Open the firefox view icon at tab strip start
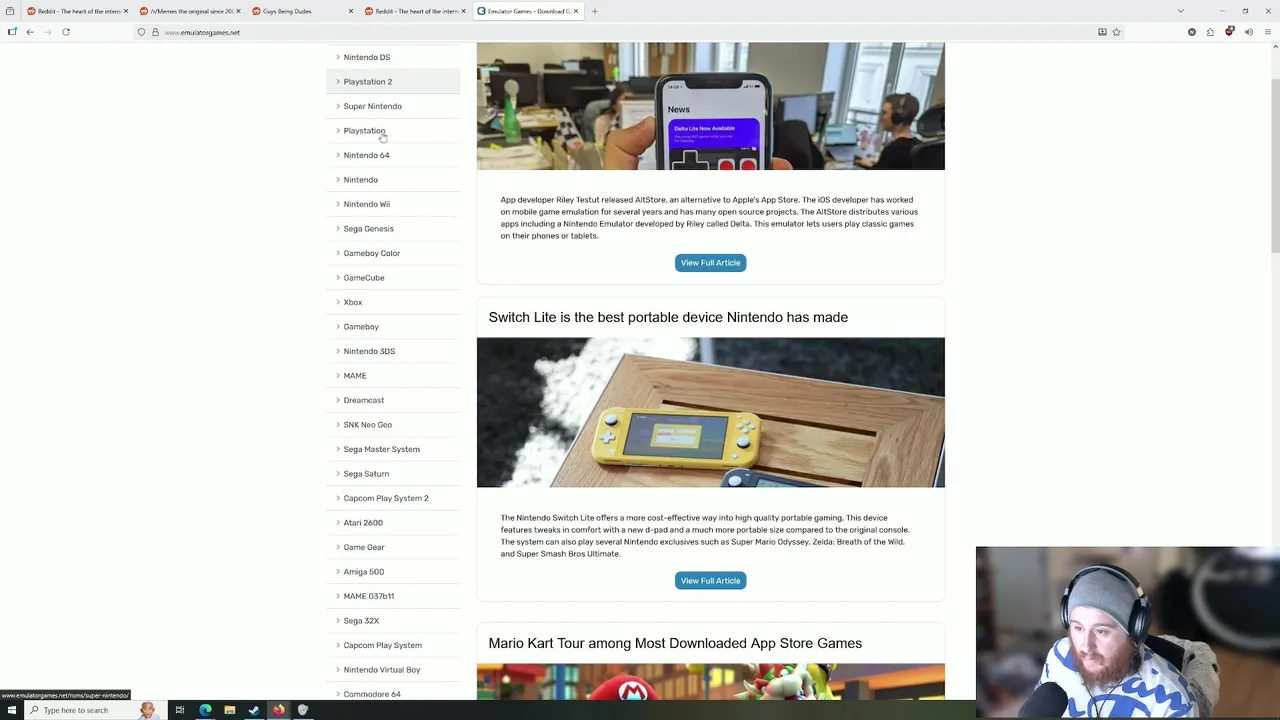The height and width of the screenshot is (720, 1280). click(10, 11)
